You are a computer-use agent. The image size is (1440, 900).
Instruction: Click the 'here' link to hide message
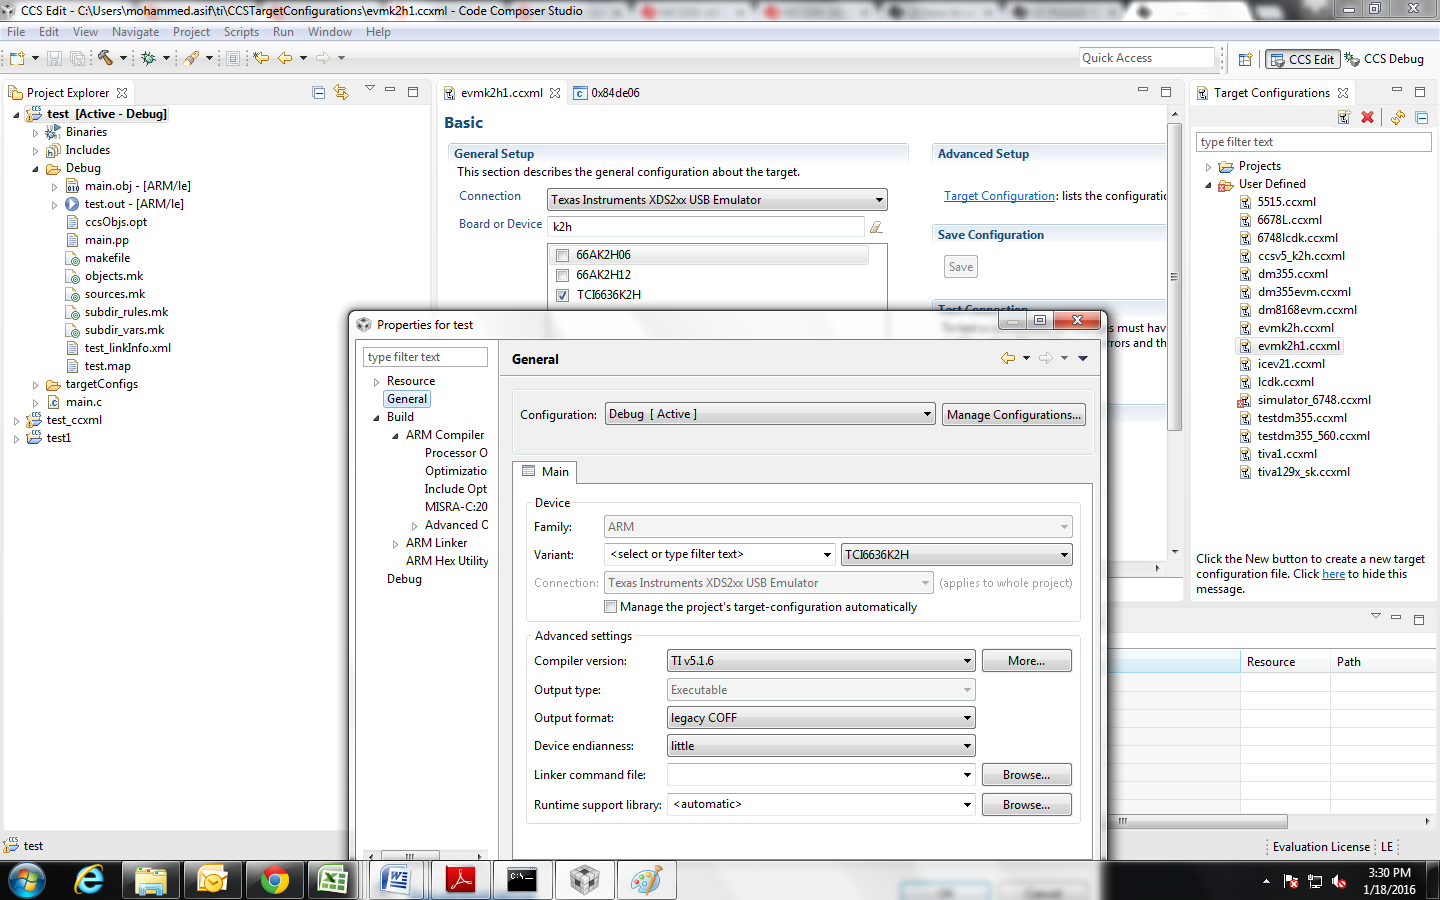(x=1333, y=574)
